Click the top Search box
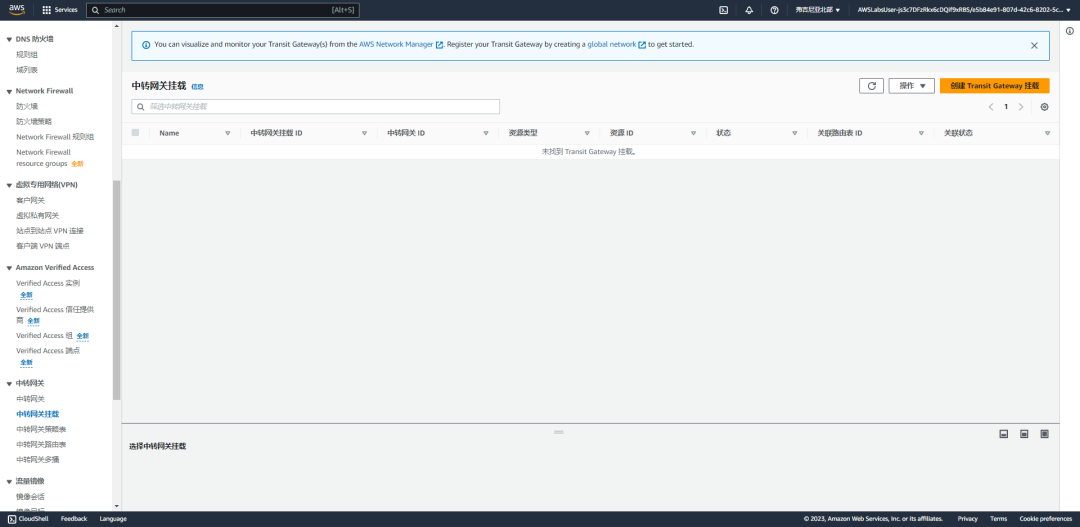1080x527 pixels. (222, 10)
